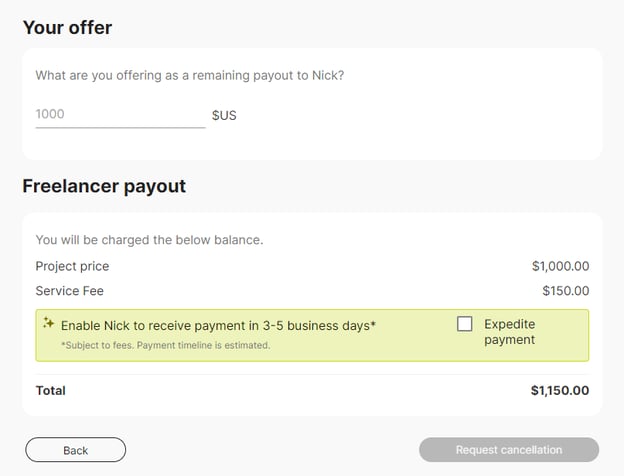Click the Total label
The width and height of the screenshot is (624, 476).
click(x=50, y=390)
